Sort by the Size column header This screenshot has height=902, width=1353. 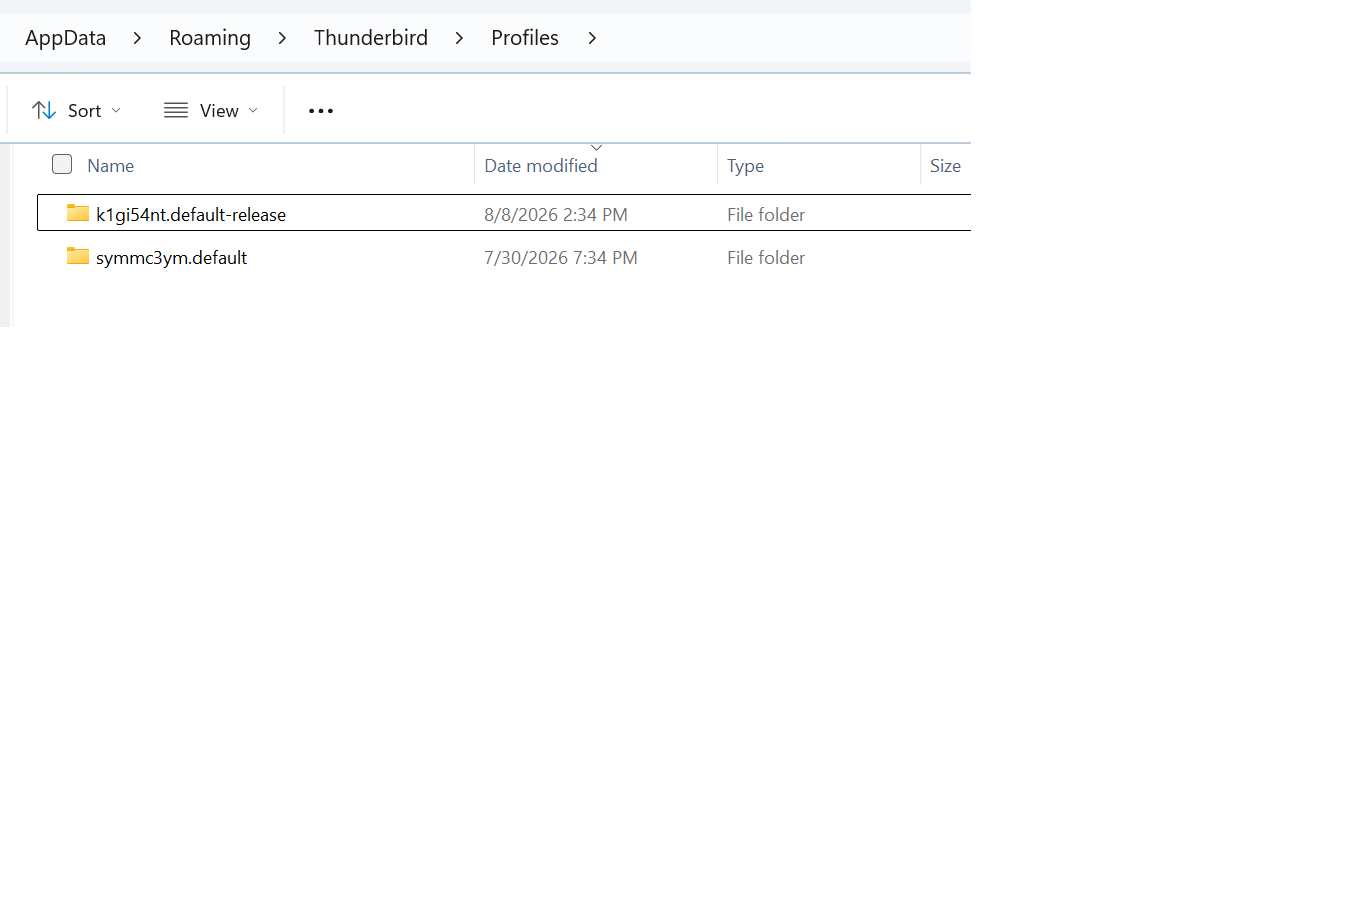click(945, 166)
